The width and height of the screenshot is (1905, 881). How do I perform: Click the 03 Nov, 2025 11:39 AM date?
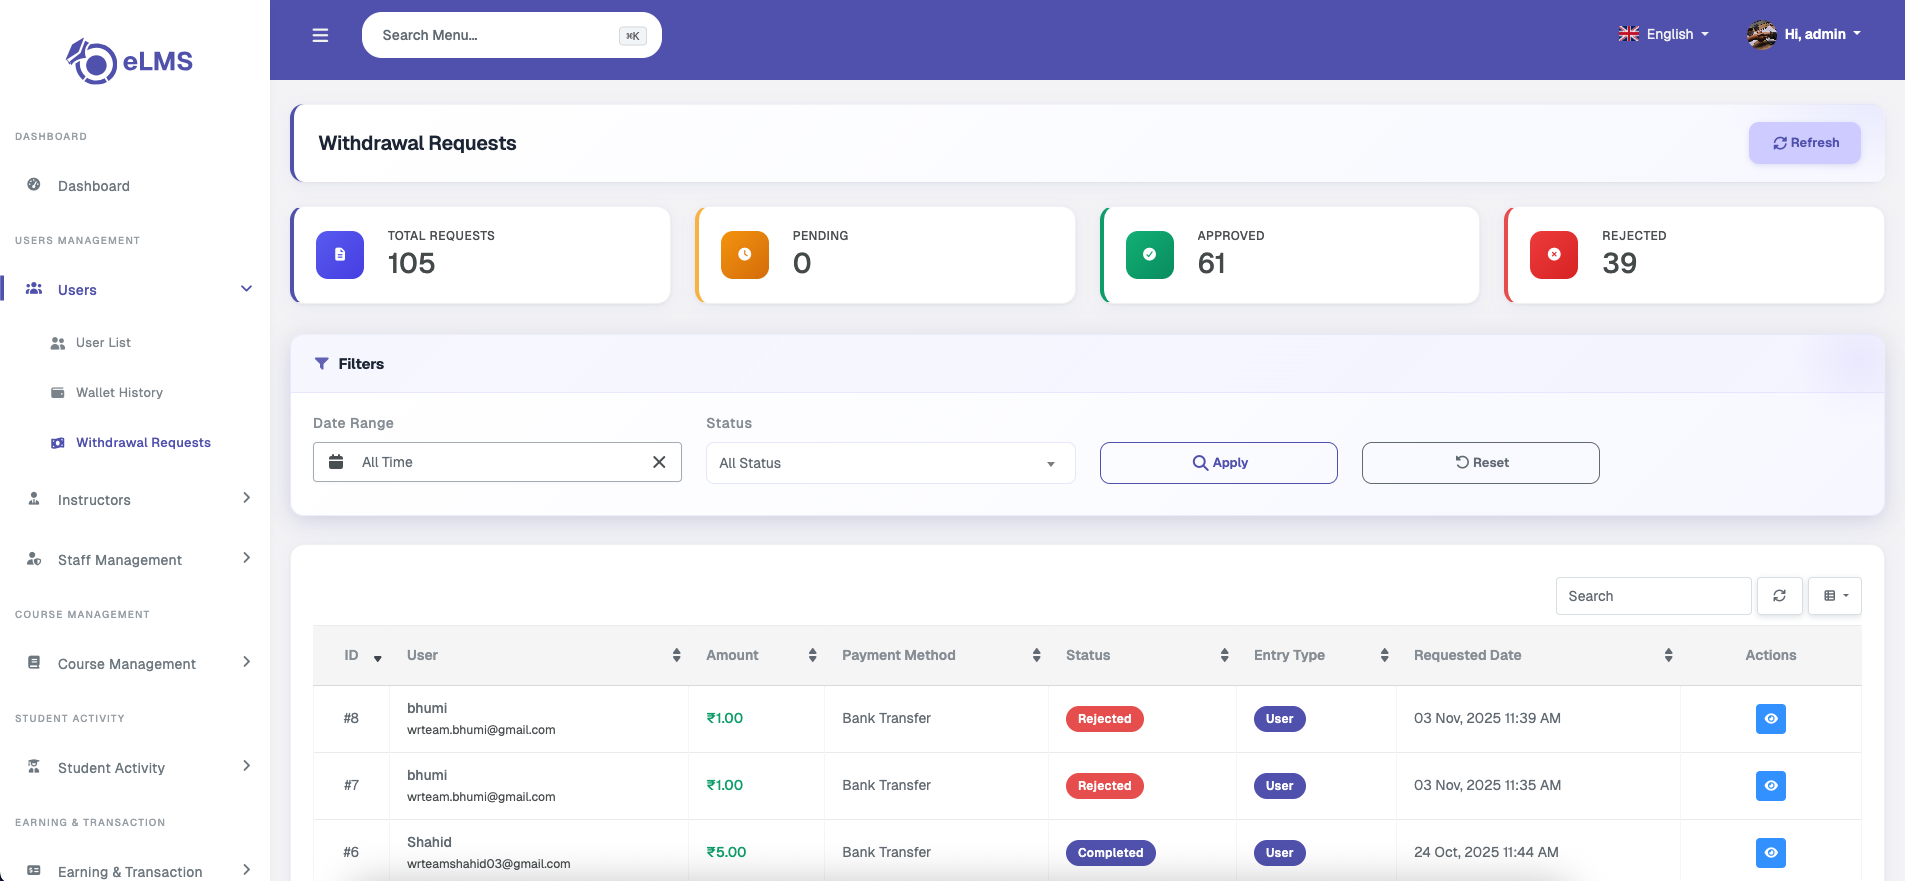(x=1487, y=718)
